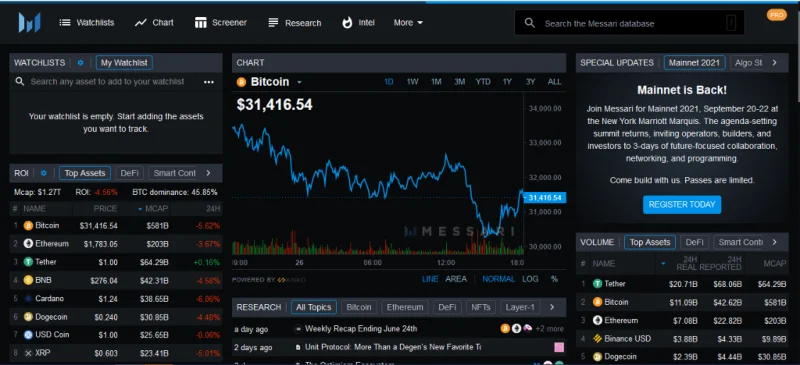The width and height of the screenshot is (800, 365).
Task: Click the 31,416.54 price marker on chart axis
Action: pyautogui.click(x=545, y=198)
